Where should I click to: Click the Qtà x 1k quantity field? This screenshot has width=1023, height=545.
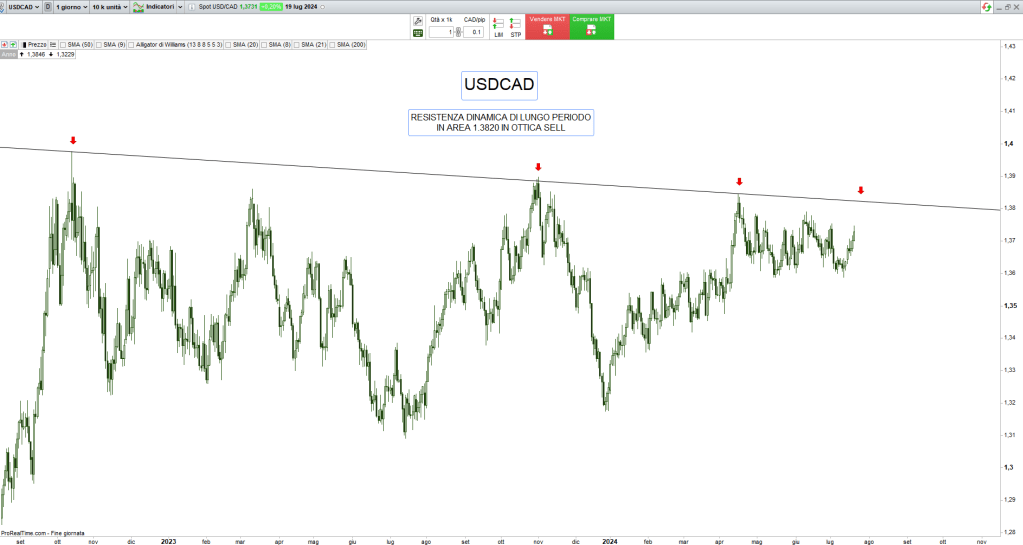(x=441, y=32)
